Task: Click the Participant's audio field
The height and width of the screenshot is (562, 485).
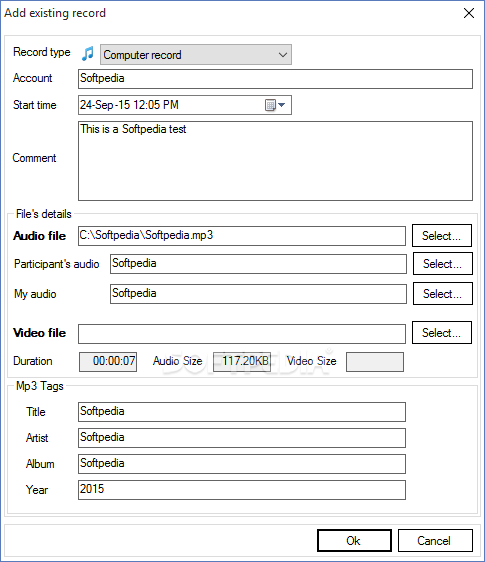Action: 258,264
